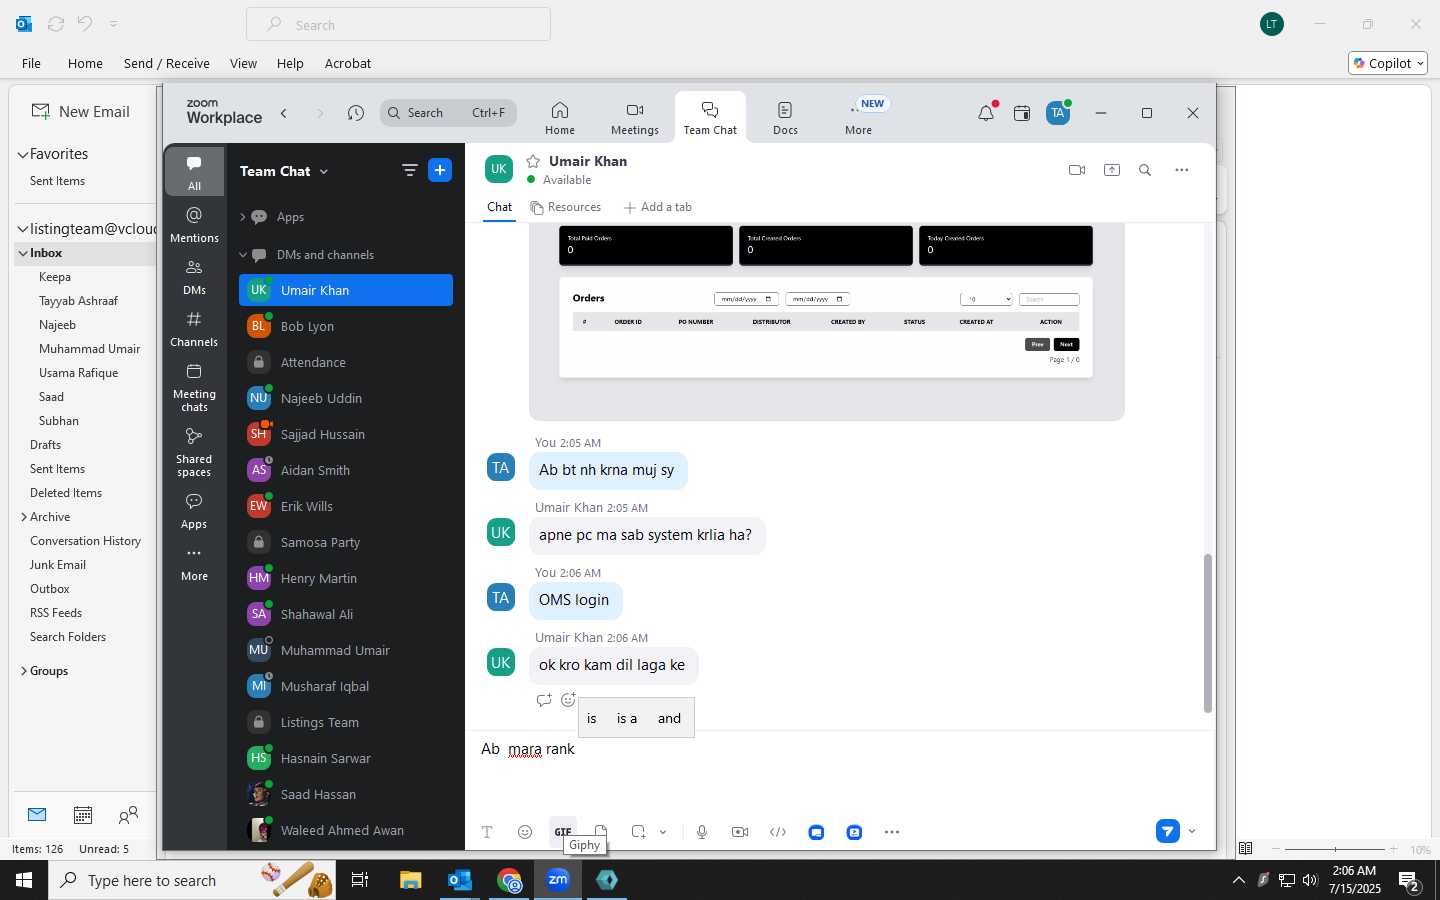The width and height of the screenshot is (1440, 900).
Task: Open the send options dropdown arrow
Action: click(1192, 831)
